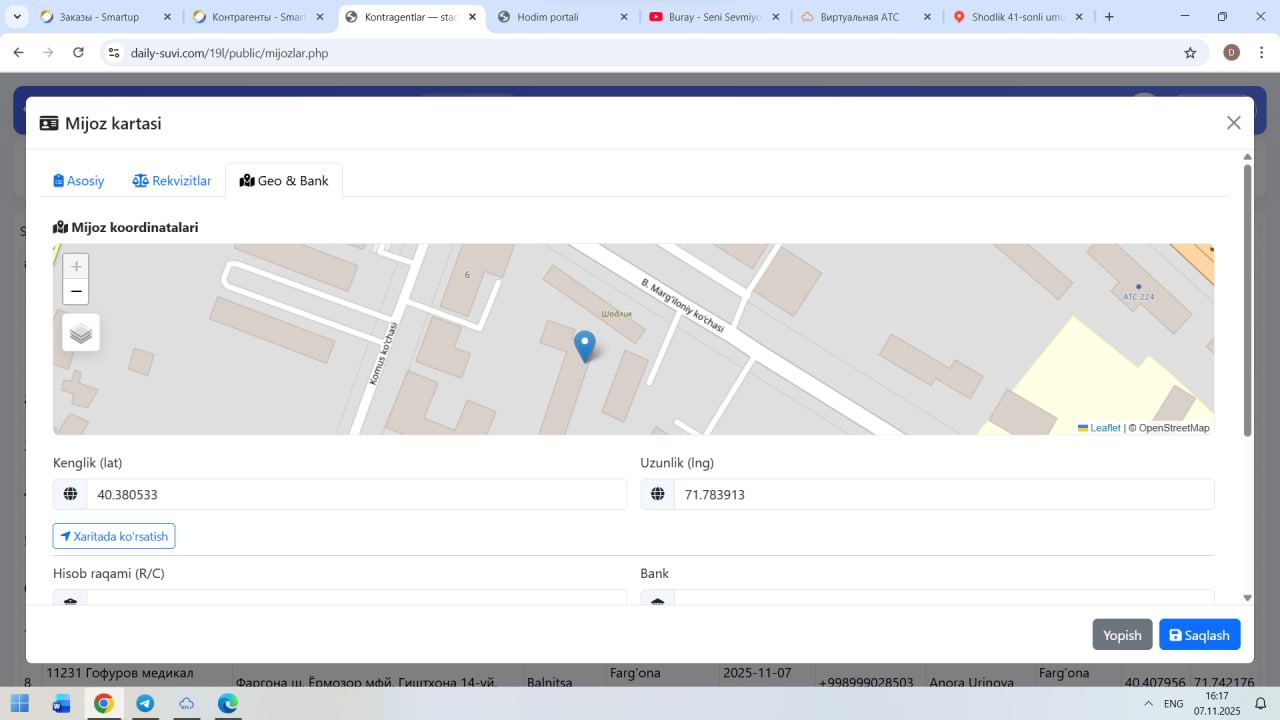Image resolution: width=1280 pixels, height=720 pixels.
Task: Zoom out on the map
Action: coord(76,292)
